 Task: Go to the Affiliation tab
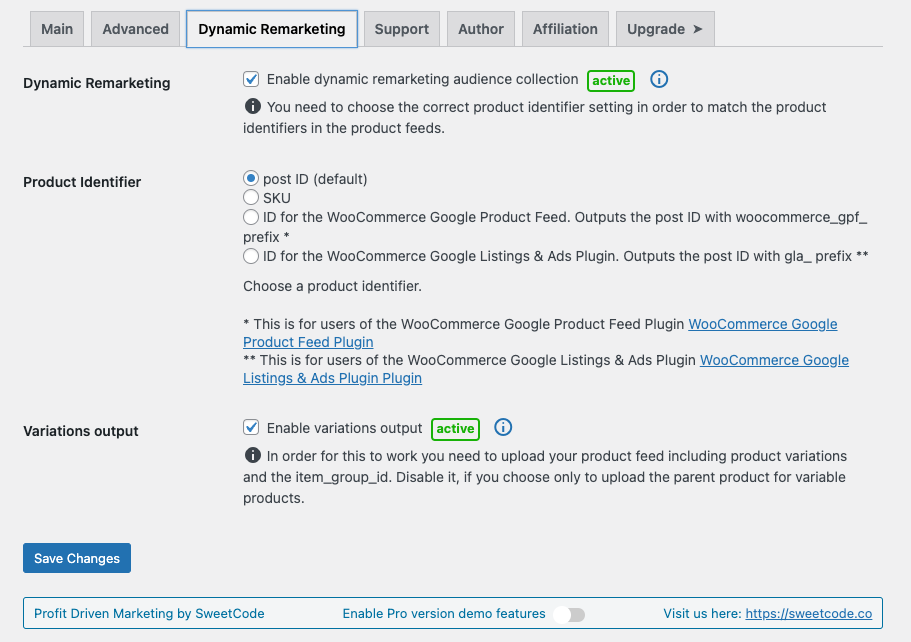pos(565,29)
